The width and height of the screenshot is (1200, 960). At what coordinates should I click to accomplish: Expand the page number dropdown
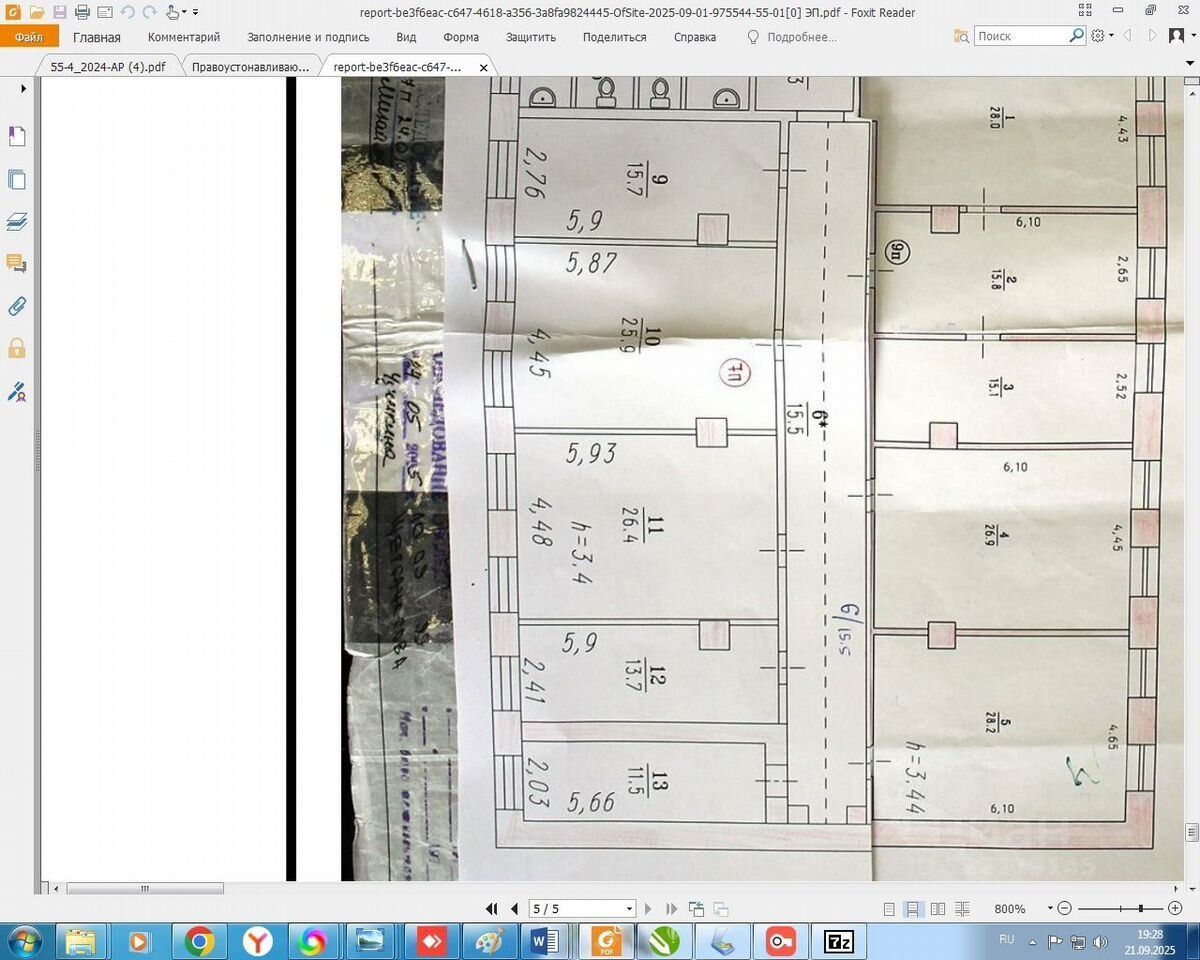(629, 909)
